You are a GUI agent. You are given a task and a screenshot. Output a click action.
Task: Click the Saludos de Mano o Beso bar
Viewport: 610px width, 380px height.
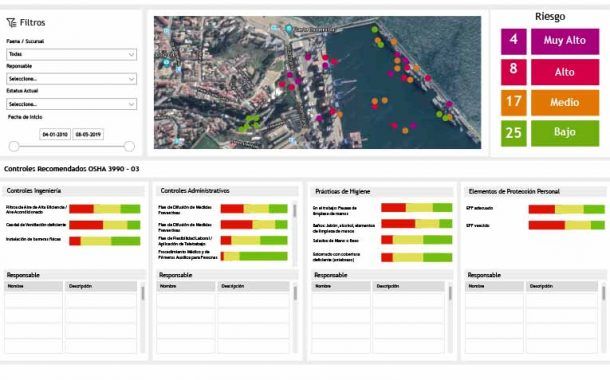417,240
